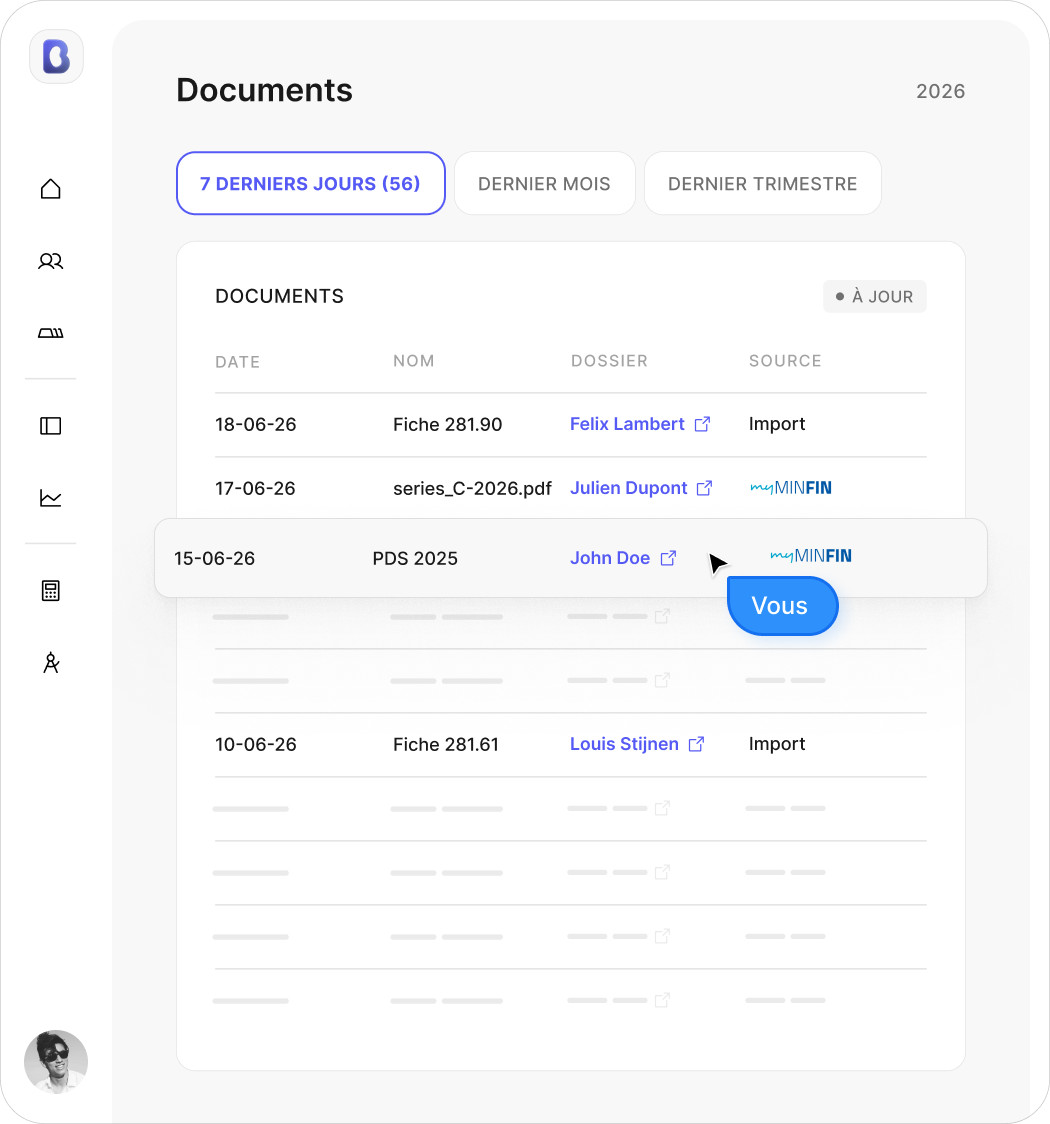Image resolution: width=1050 pixels, height=1124 pixels.
Task: Click the 2026 year label
Action: click(940, 91)
